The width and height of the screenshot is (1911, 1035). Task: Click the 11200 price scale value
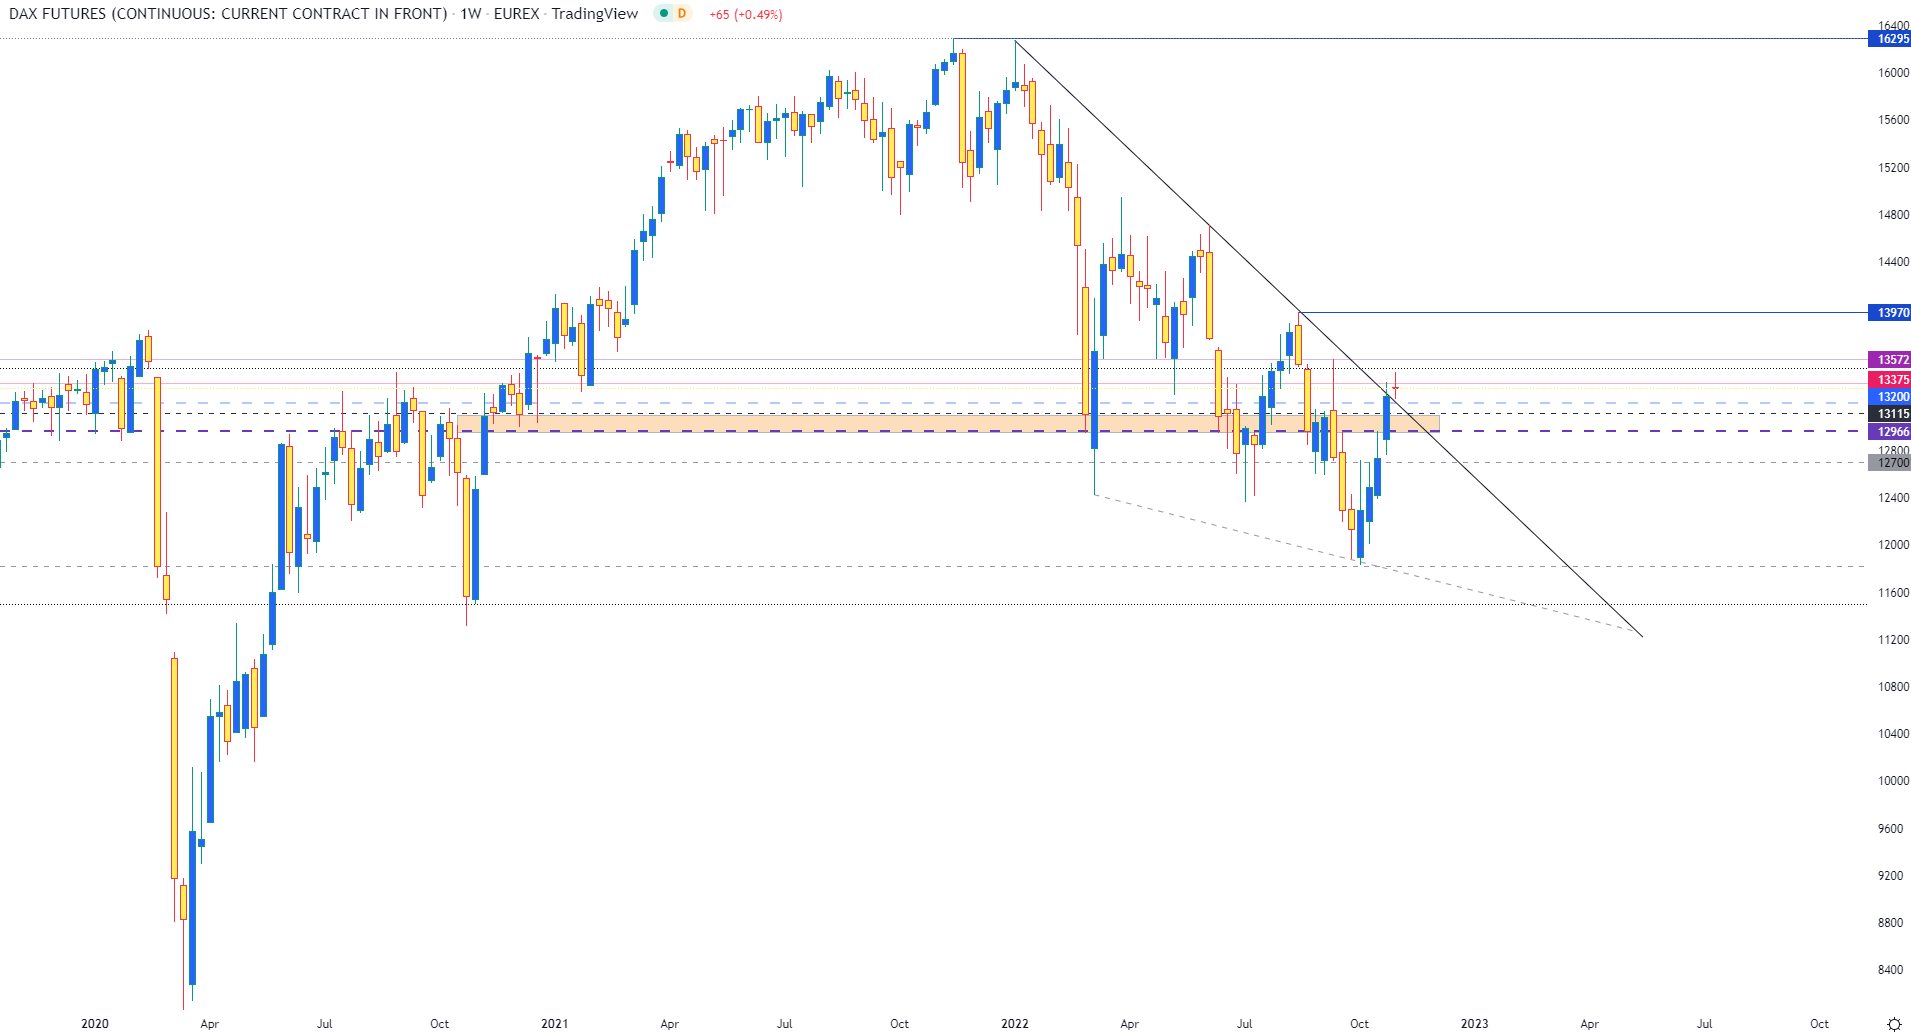pyautogui.click(x=1893, y=640)
